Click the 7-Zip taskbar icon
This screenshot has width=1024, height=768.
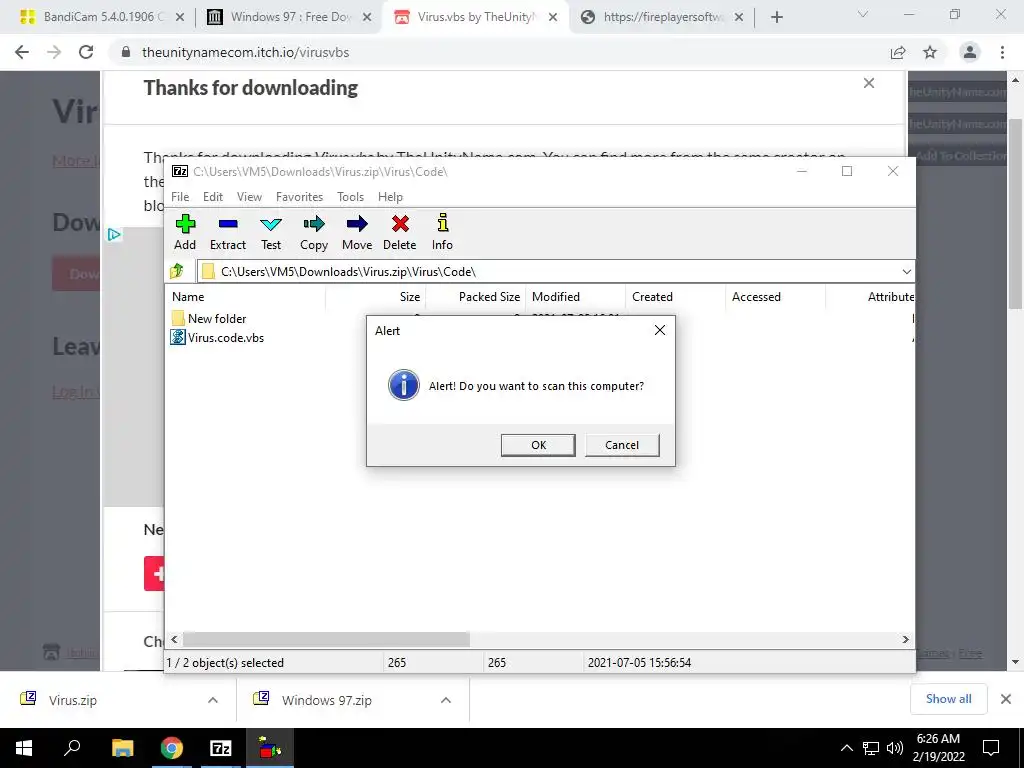pyautogui.click(x=221, y=748)
